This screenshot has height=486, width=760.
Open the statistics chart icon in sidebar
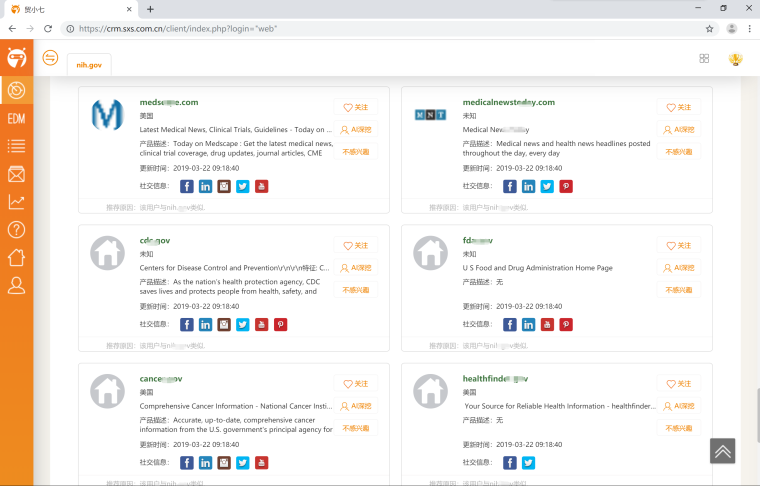tap(16, 202)
